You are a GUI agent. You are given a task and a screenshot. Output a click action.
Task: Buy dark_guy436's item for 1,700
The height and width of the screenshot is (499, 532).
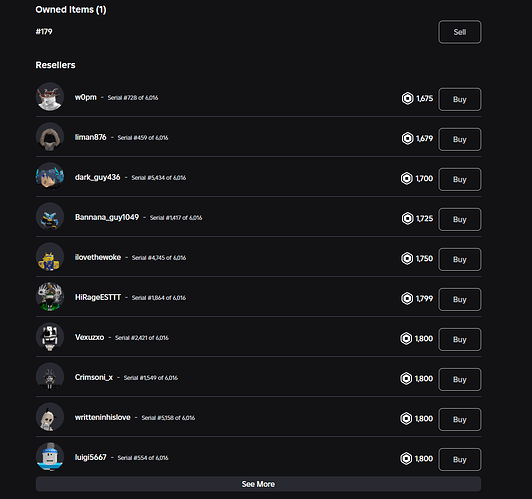pyautogui.click(x=460, y=179)
